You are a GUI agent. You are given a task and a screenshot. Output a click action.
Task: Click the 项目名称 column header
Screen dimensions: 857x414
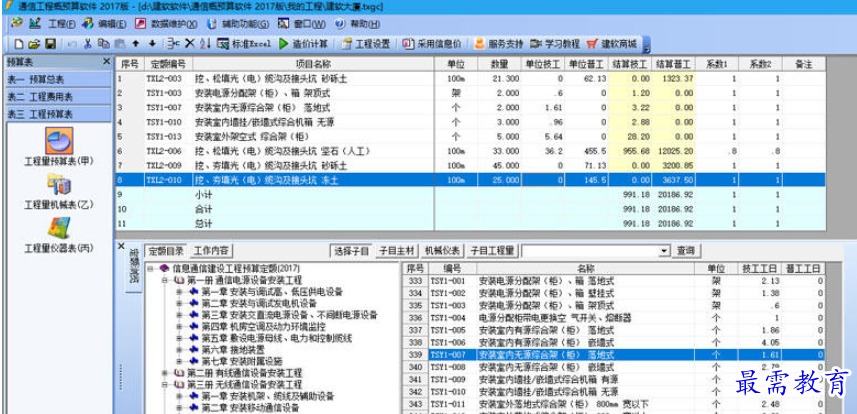point(313,64)
